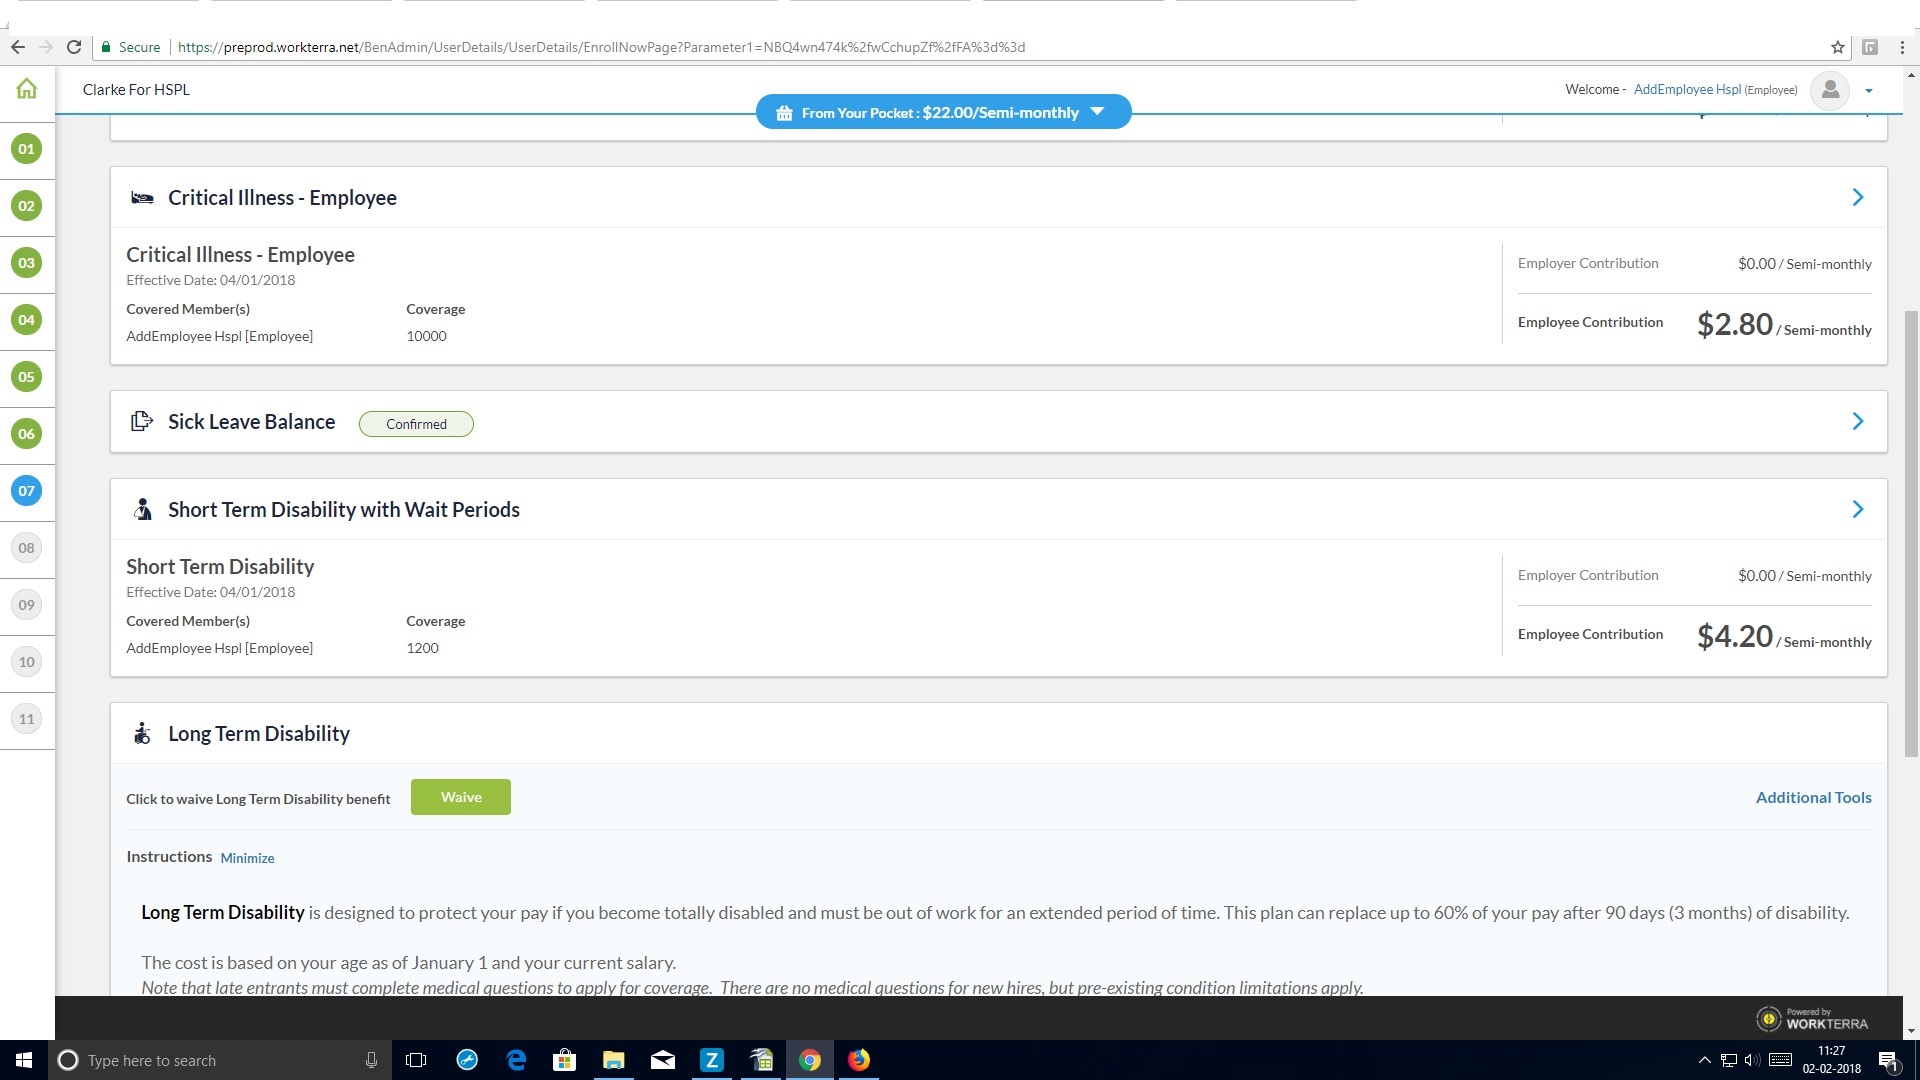Screen dimensions: 1920x1080
Task: Expand the Sick Leave Balance chevron
Action: [x=1857, y=422]
